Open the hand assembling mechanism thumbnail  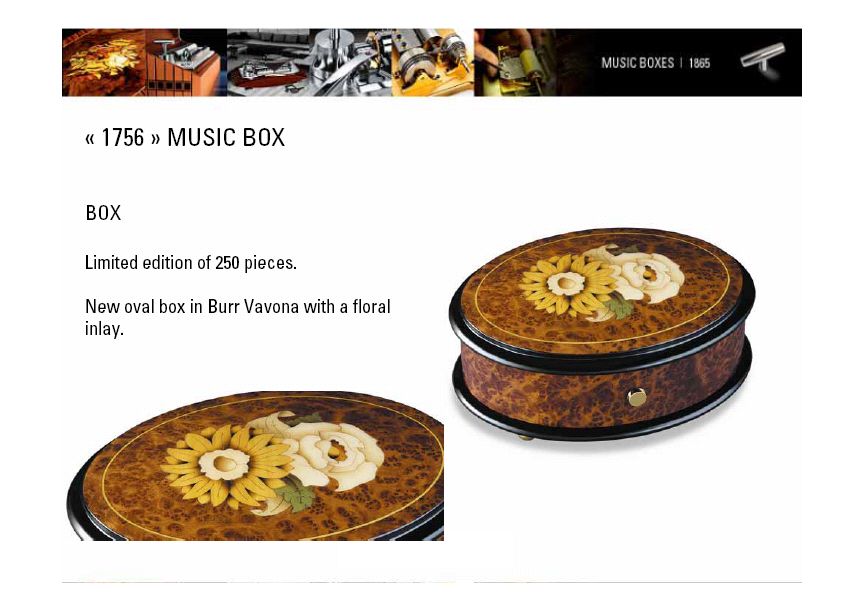(515, 62)
